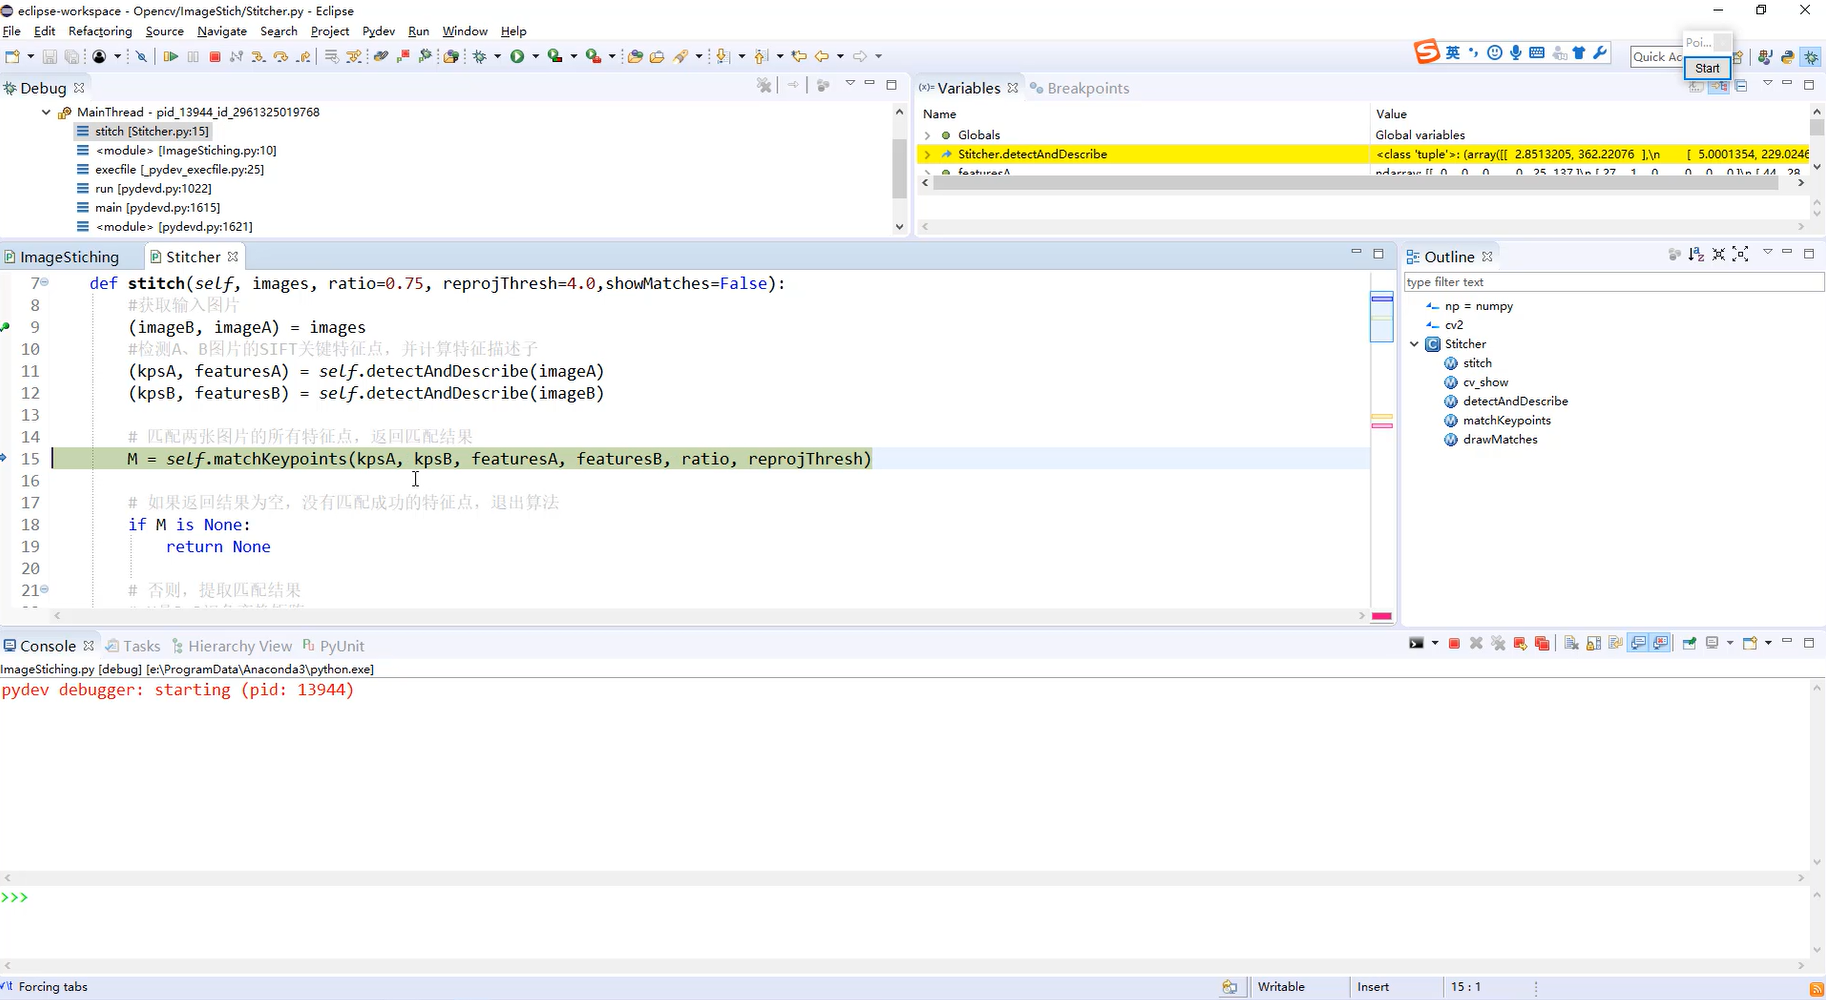Click the Variables horizontal scrollbar
The width and height of the screenshot is (1826, 1000).
[1357, 182]
